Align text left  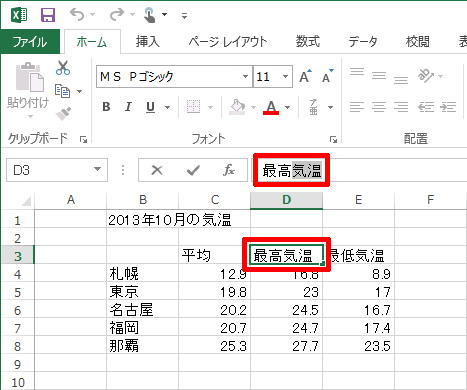click(357, 107)
